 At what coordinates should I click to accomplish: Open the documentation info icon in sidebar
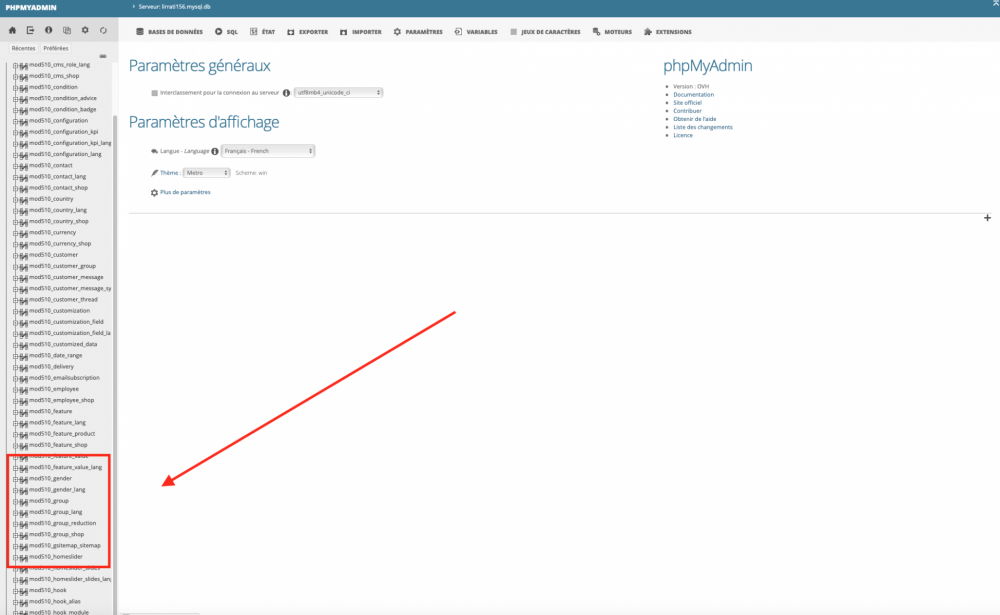click(48, 30)
